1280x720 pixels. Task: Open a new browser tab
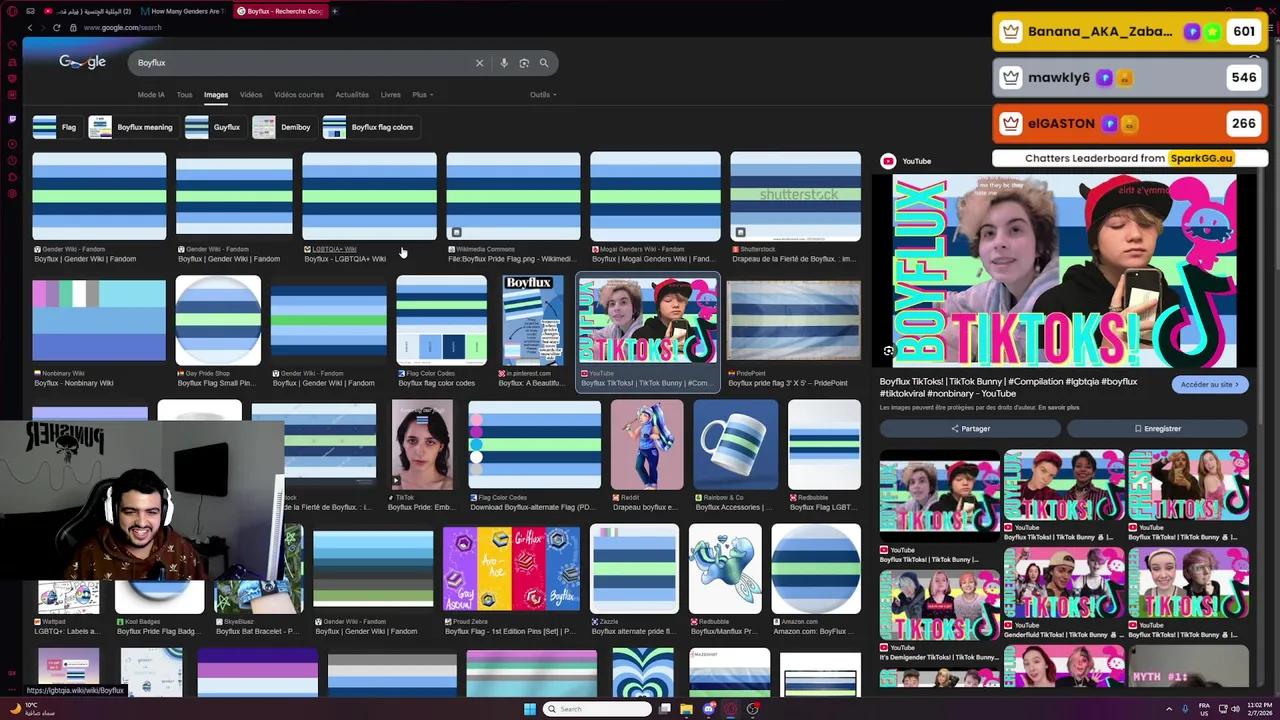(x=334, y=11)
